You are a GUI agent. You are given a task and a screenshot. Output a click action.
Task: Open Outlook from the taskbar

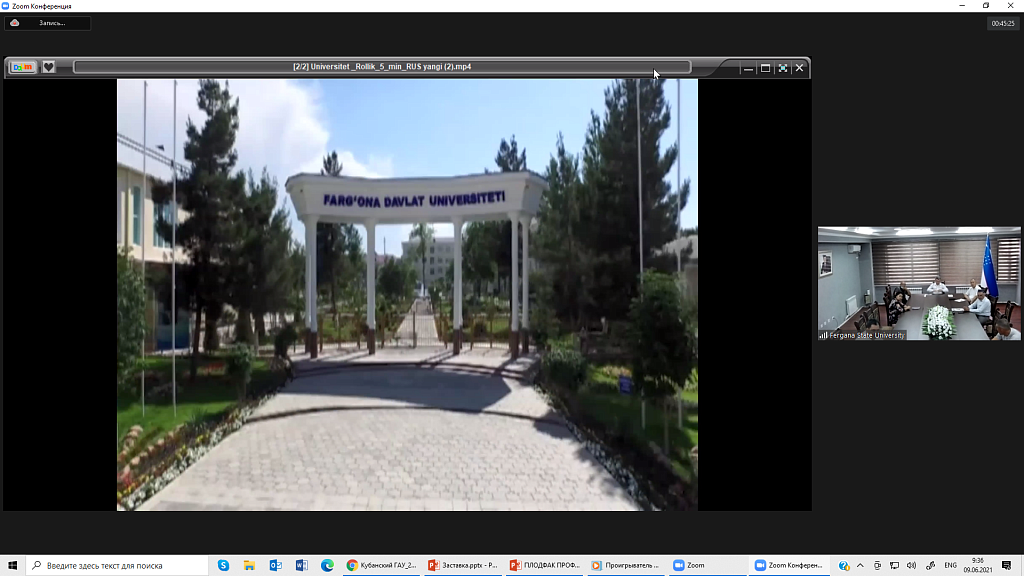[276, 566]
